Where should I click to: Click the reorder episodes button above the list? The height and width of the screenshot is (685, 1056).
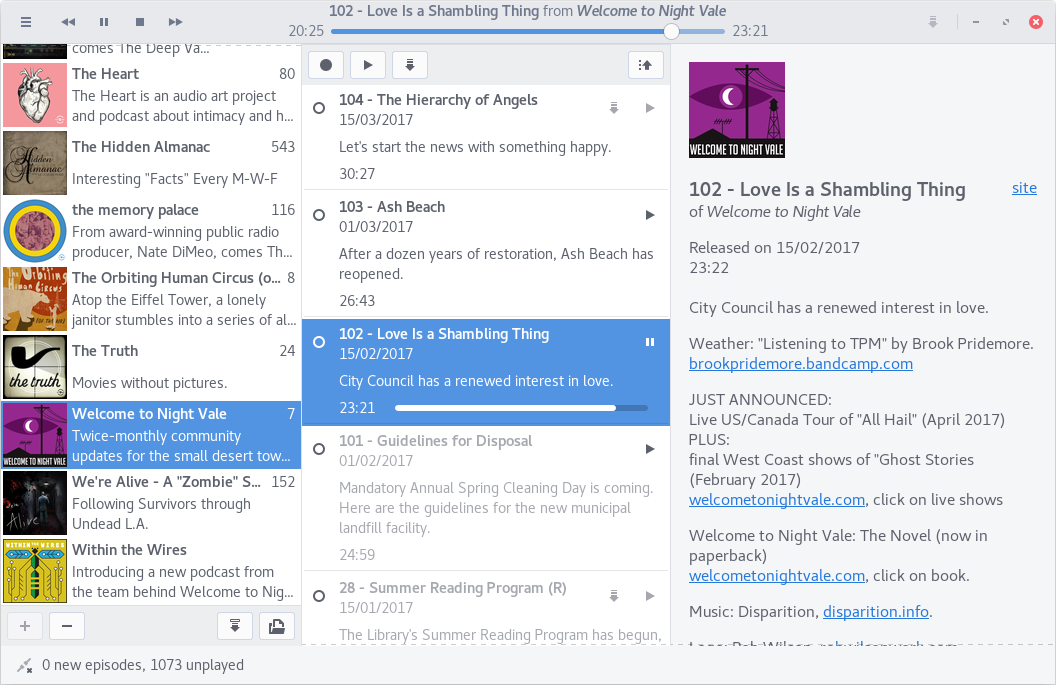[x=645, y=65]
